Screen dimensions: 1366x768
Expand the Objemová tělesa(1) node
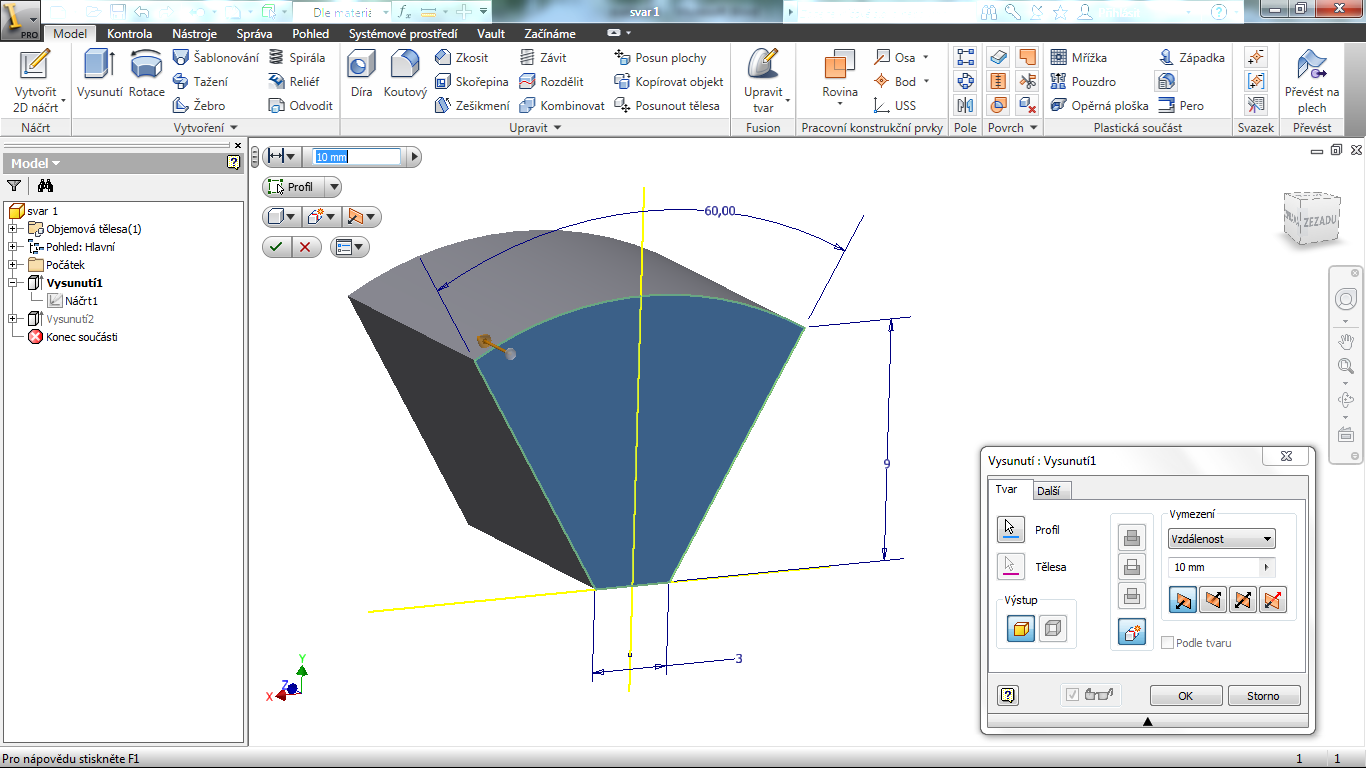point(13,229)
